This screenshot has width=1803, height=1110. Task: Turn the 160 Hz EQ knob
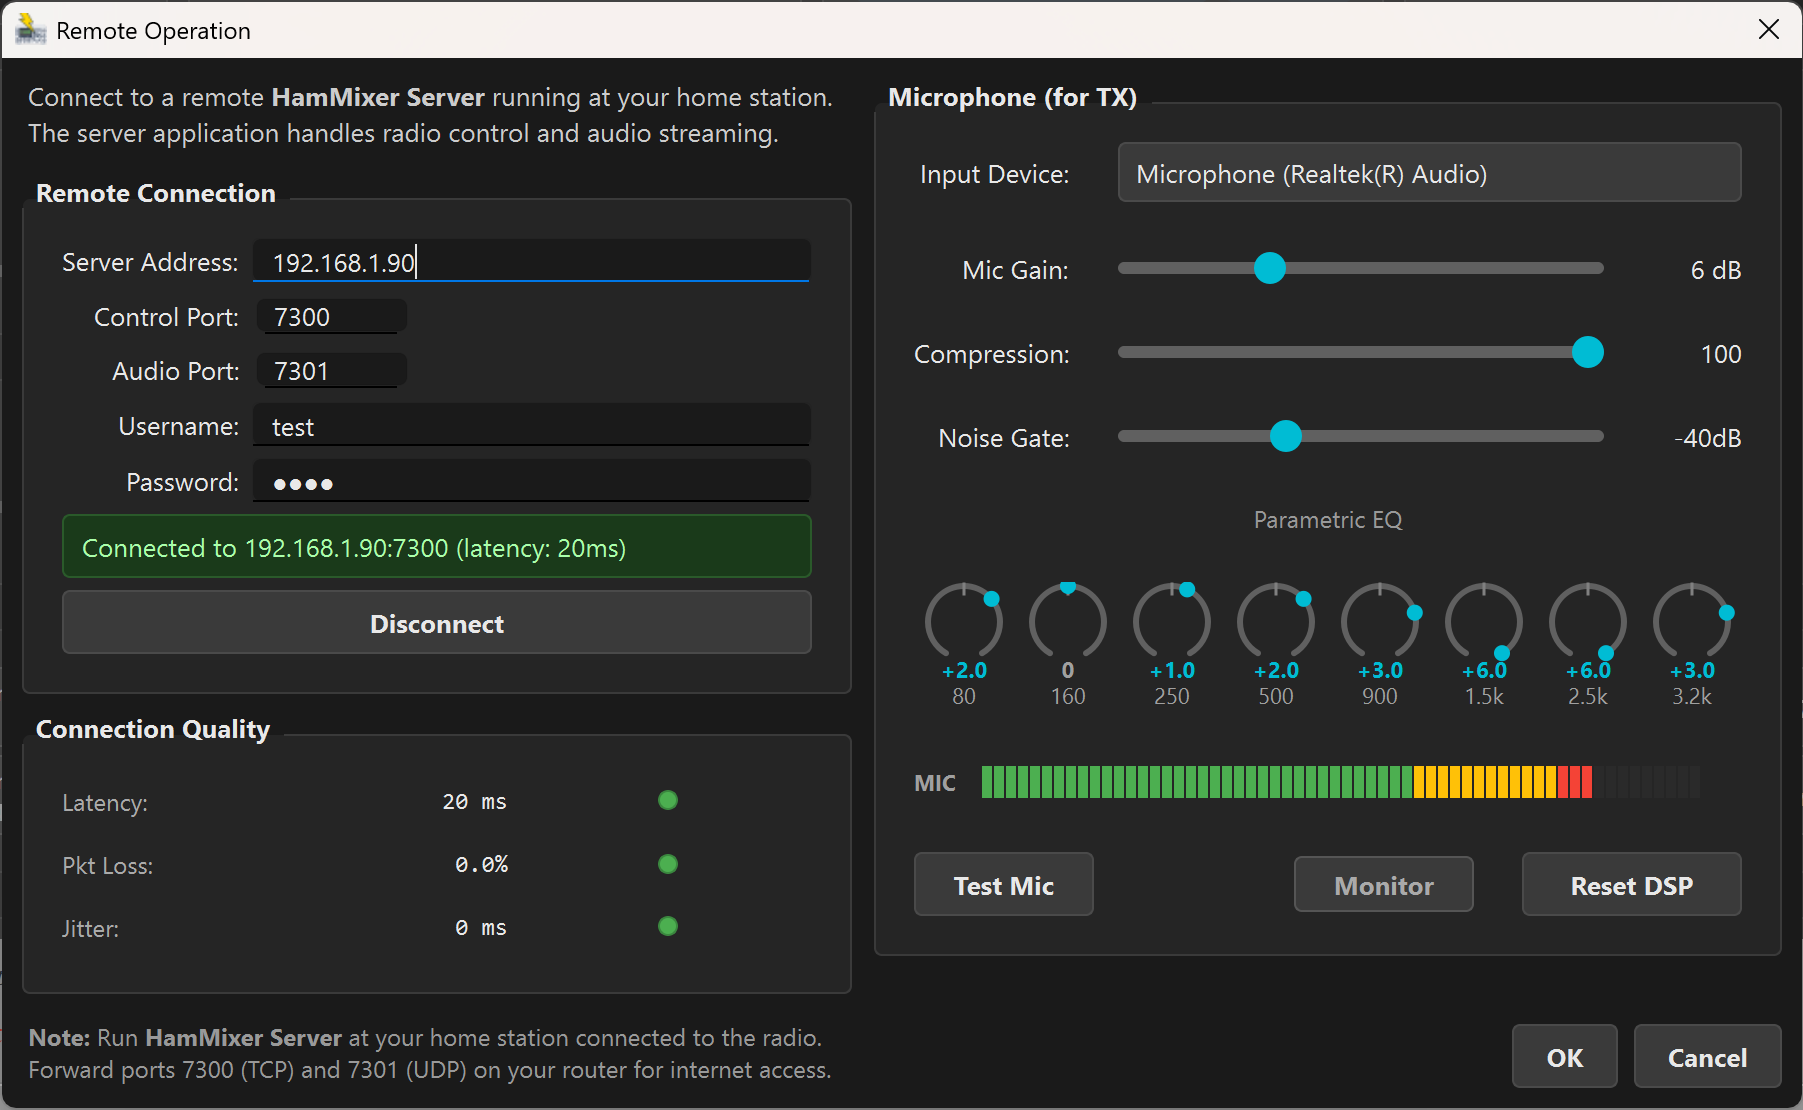1067,621
